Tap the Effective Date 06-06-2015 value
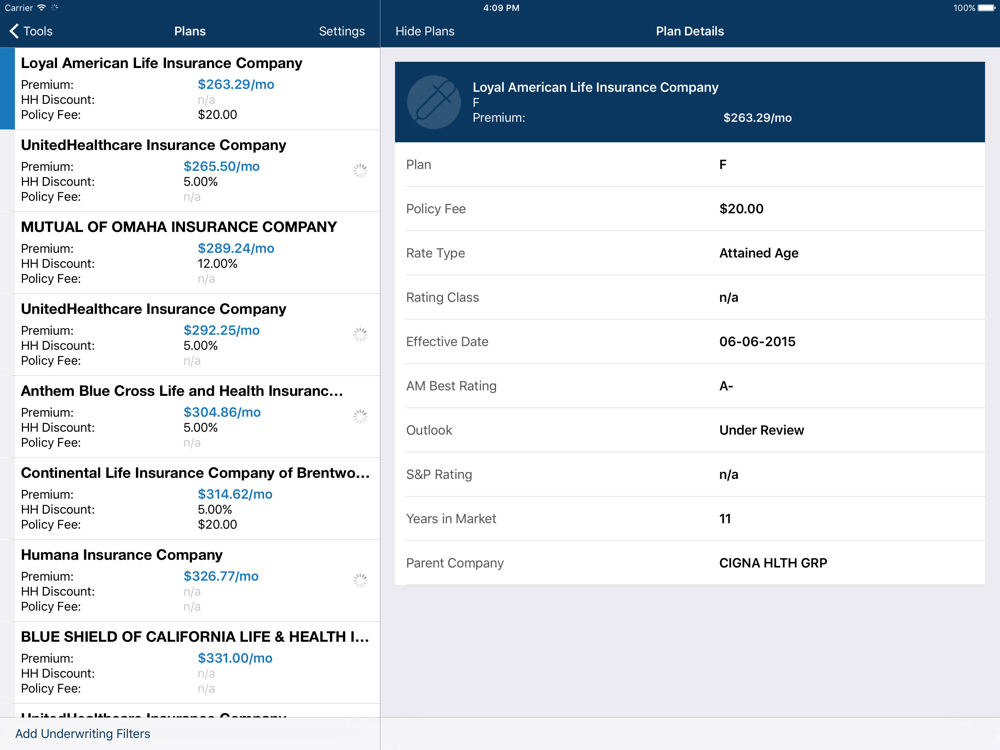Image resolution: width=1000 pixels, height=750 pixels. click(757, 342)
